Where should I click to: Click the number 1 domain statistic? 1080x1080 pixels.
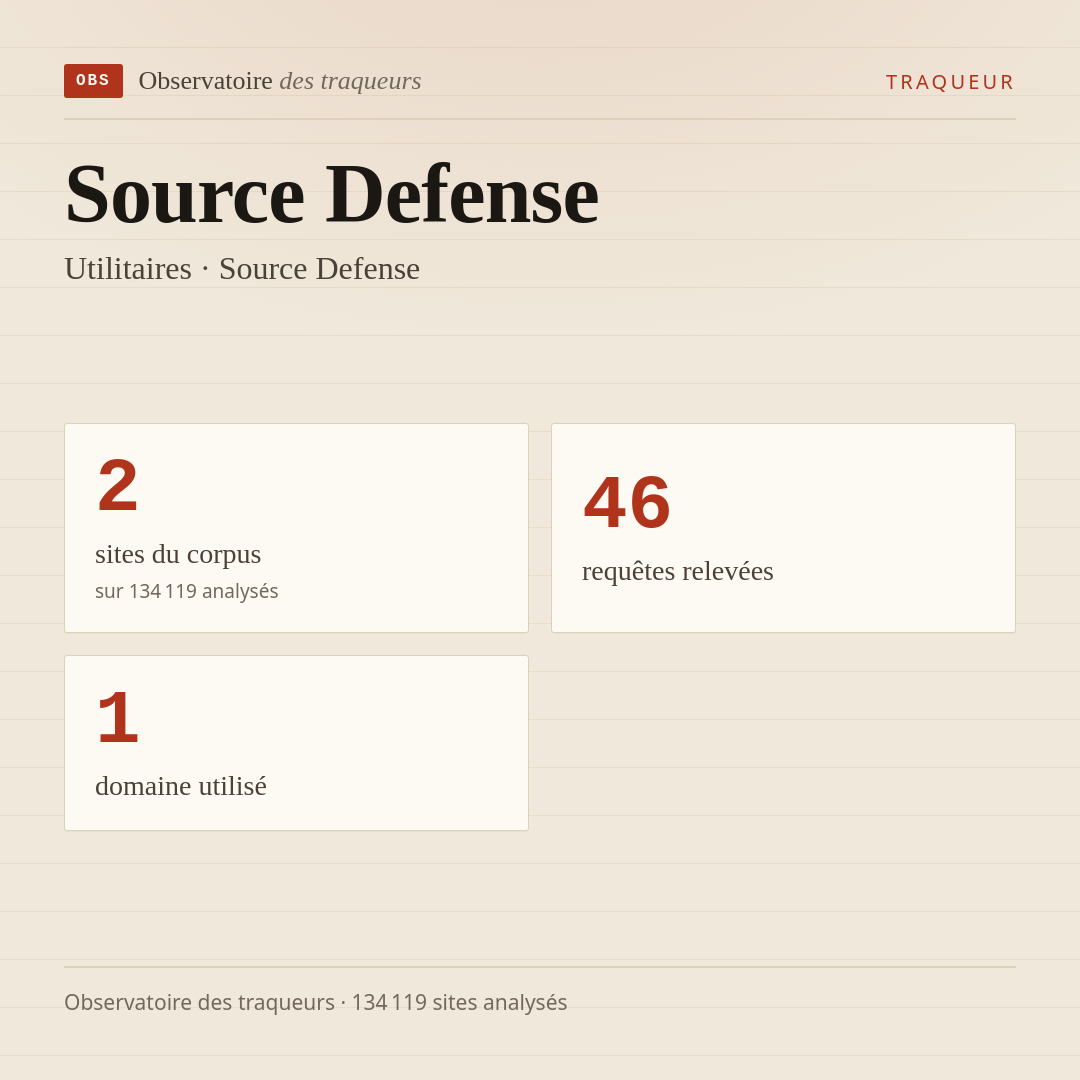pyautogui.click(x=118, y=718)
